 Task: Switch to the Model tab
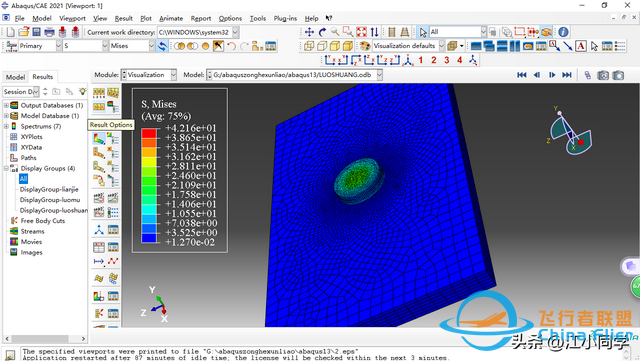point(16,77)
